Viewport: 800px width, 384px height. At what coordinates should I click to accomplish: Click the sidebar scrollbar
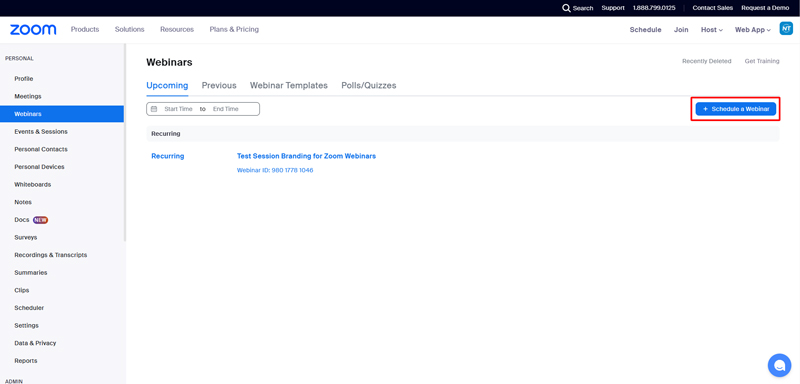[x=125, y=143]
